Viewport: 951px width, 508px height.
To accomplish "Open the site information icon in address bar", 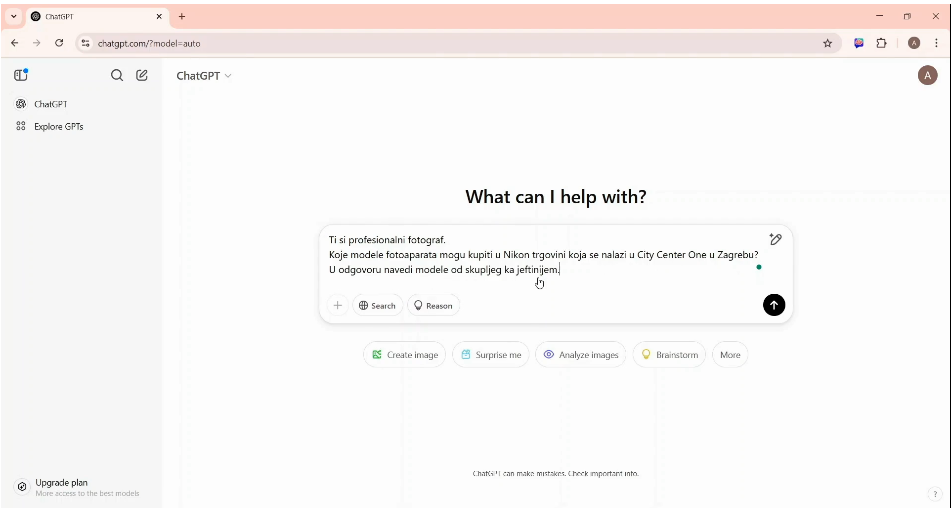I will (x=86, y=44).
